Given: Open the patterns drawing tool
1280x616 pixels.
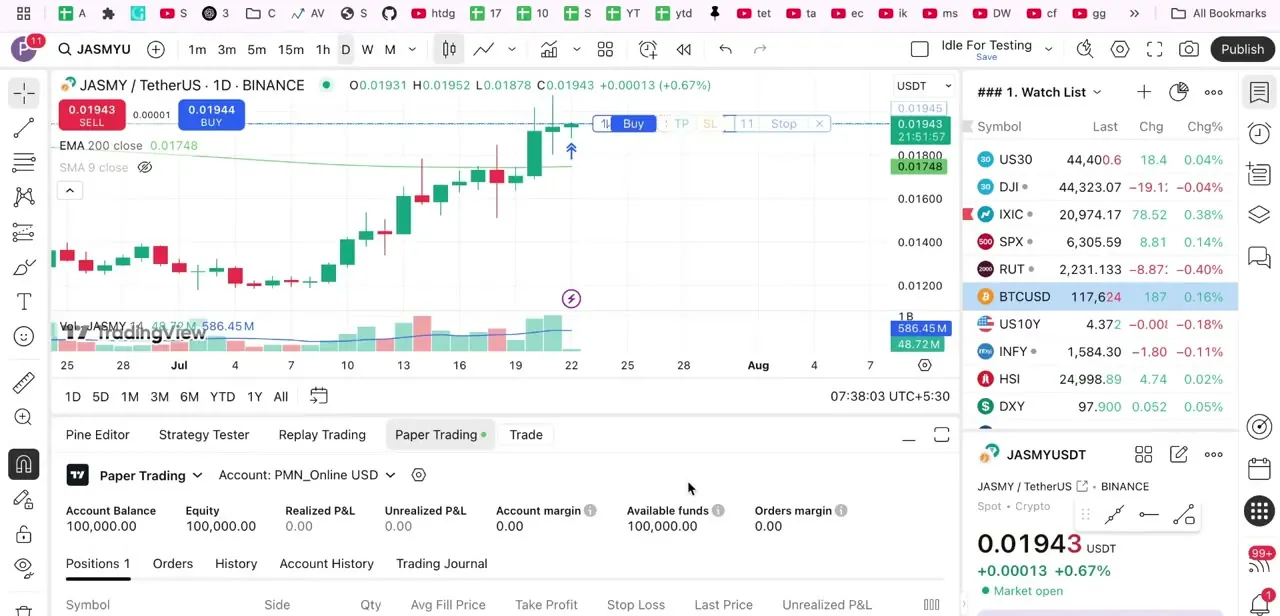Looking at the screenshot, I should click(24, 198).
